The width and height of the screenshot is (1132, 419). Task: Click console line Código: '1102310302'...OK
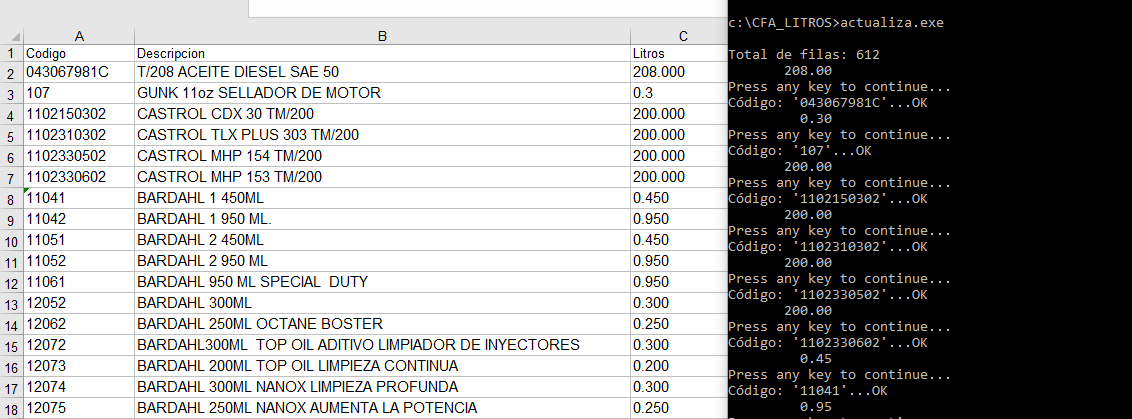tap(828, 247)
